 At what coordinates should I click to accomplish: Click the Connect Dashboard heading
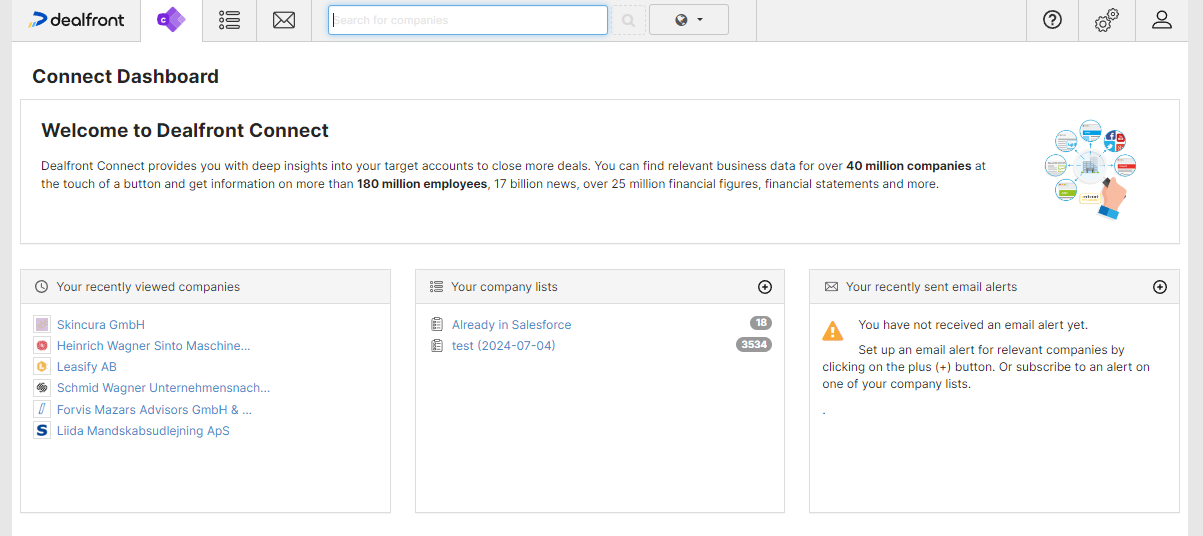tap(125, 77)
